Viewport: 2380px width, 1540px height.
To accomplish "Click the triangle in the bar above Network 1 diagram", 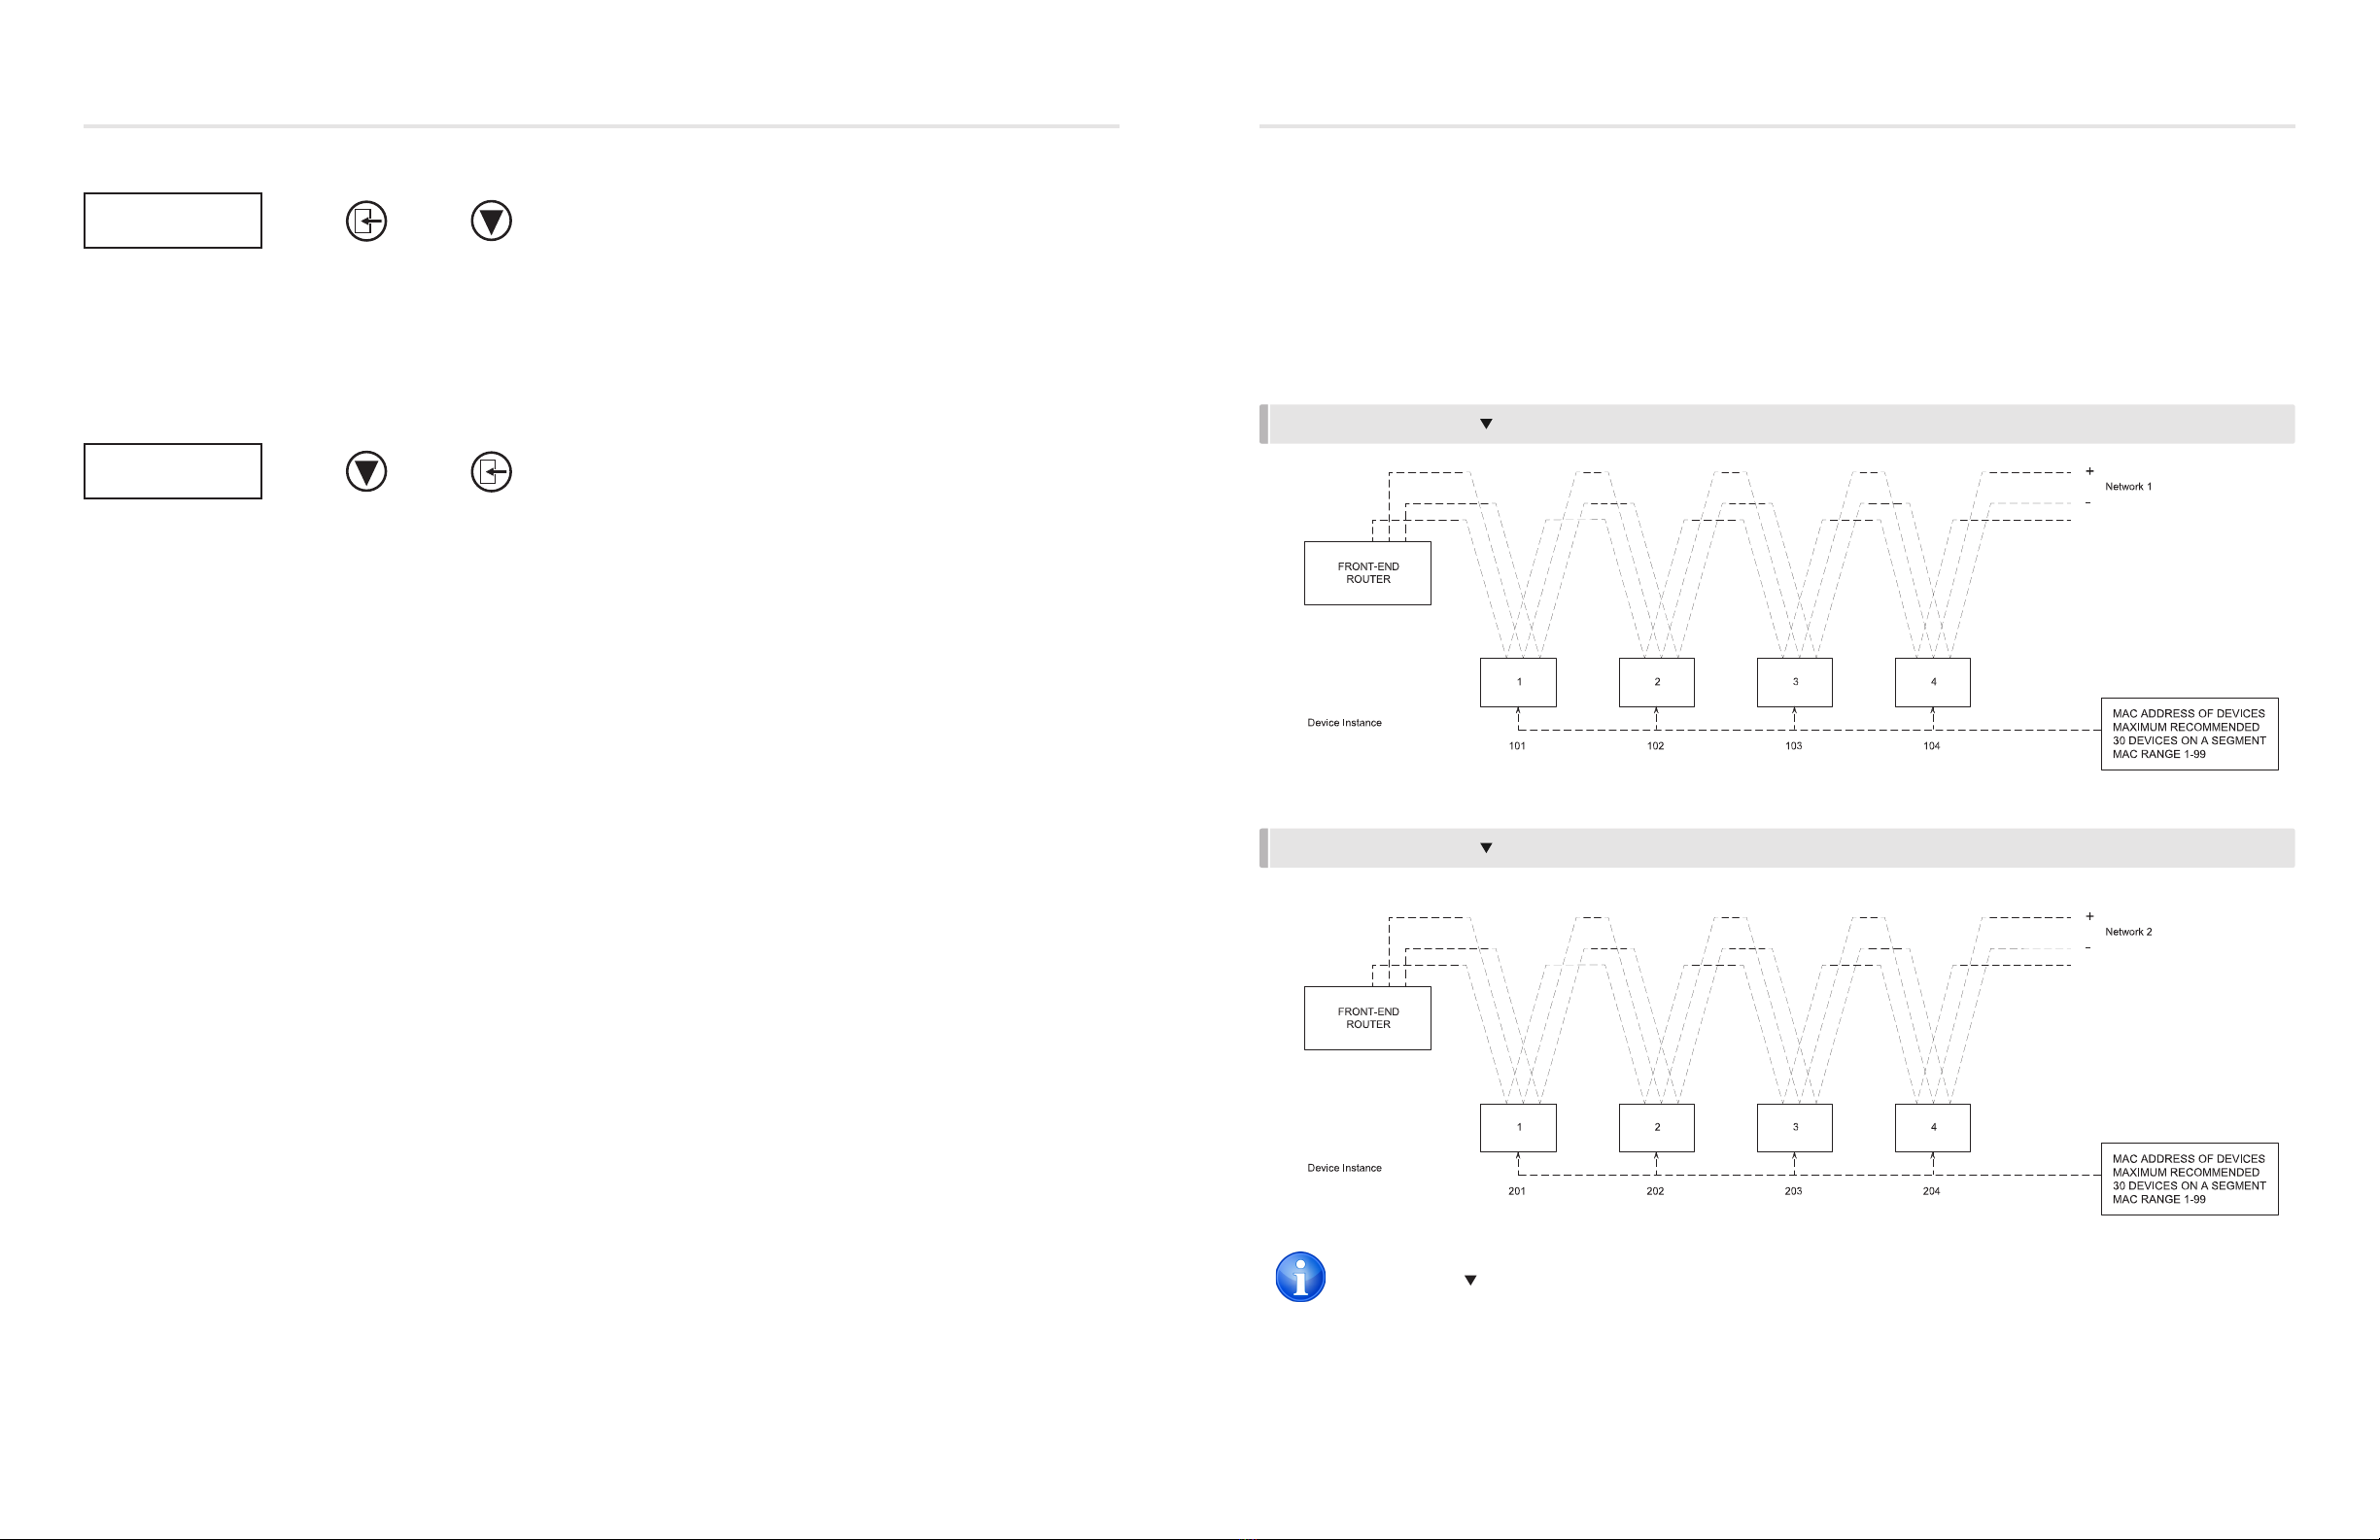I will 1486,424.
